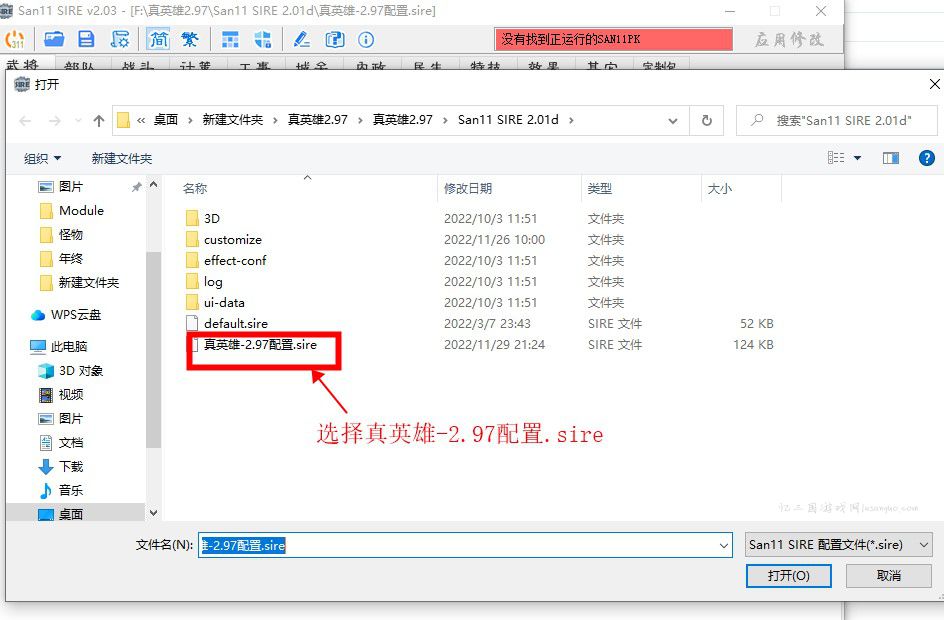944x620 pixels.
Task: Open the recent locations dropdown arrow
Action: point(78,121)
